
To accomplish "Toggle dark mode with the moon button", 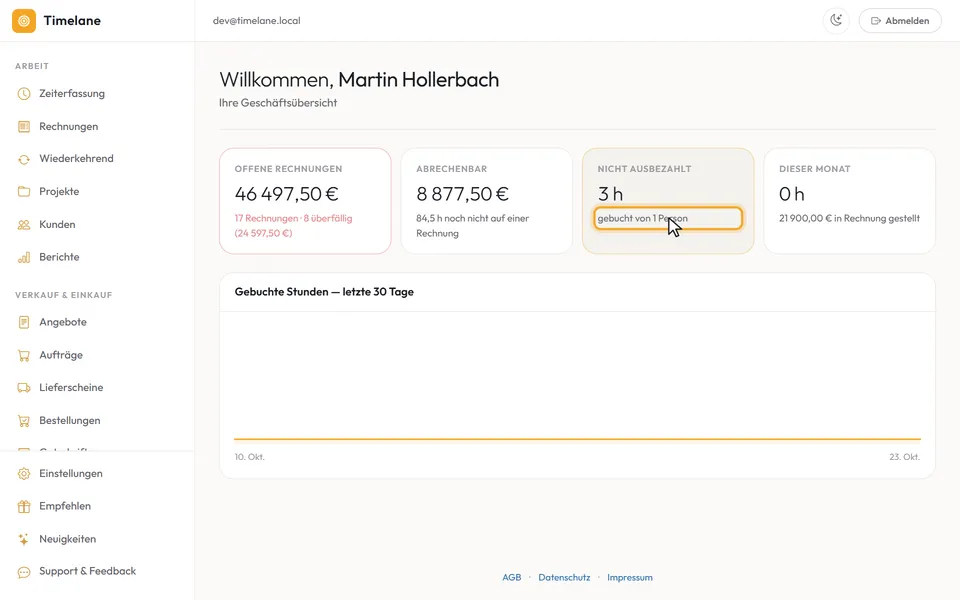I will 836,21.
